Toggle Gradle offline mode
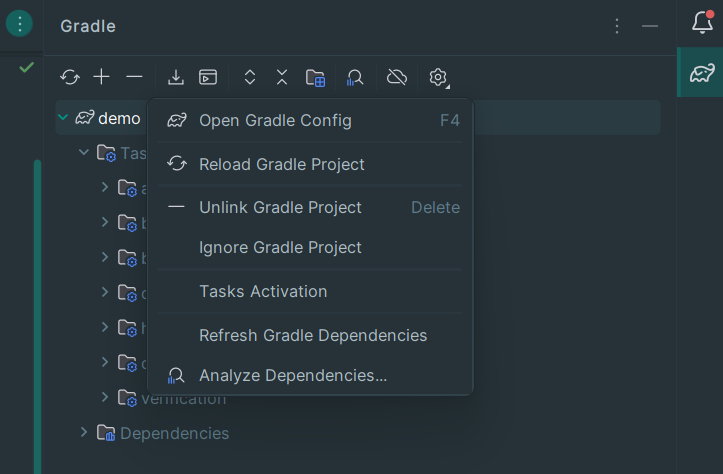The image size is (723, 474). 397,77
